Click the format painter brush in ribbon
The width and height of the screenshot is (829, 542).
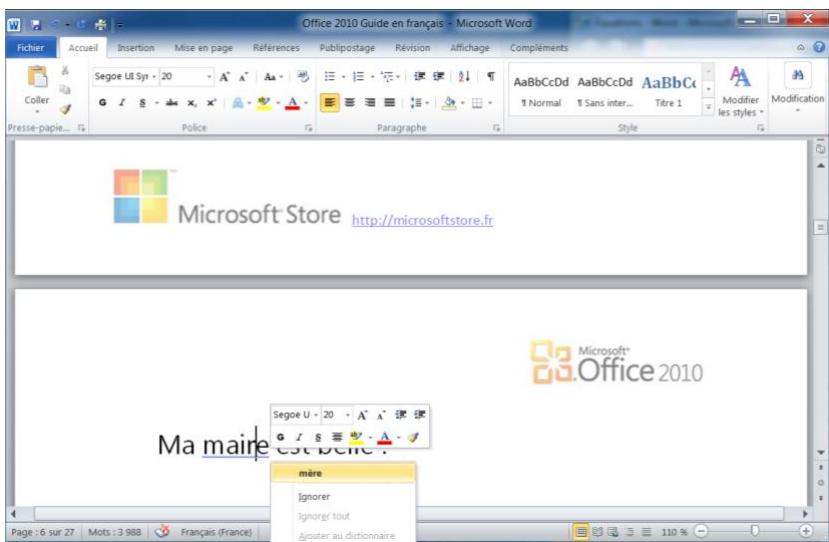65,109
